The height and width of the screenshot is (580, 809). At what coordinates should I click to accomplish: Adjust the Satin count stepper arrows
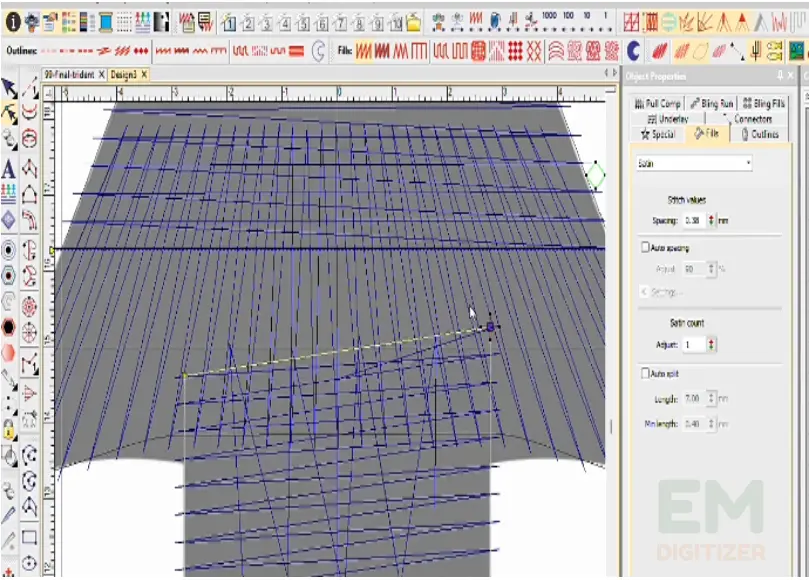click(711, 345)
